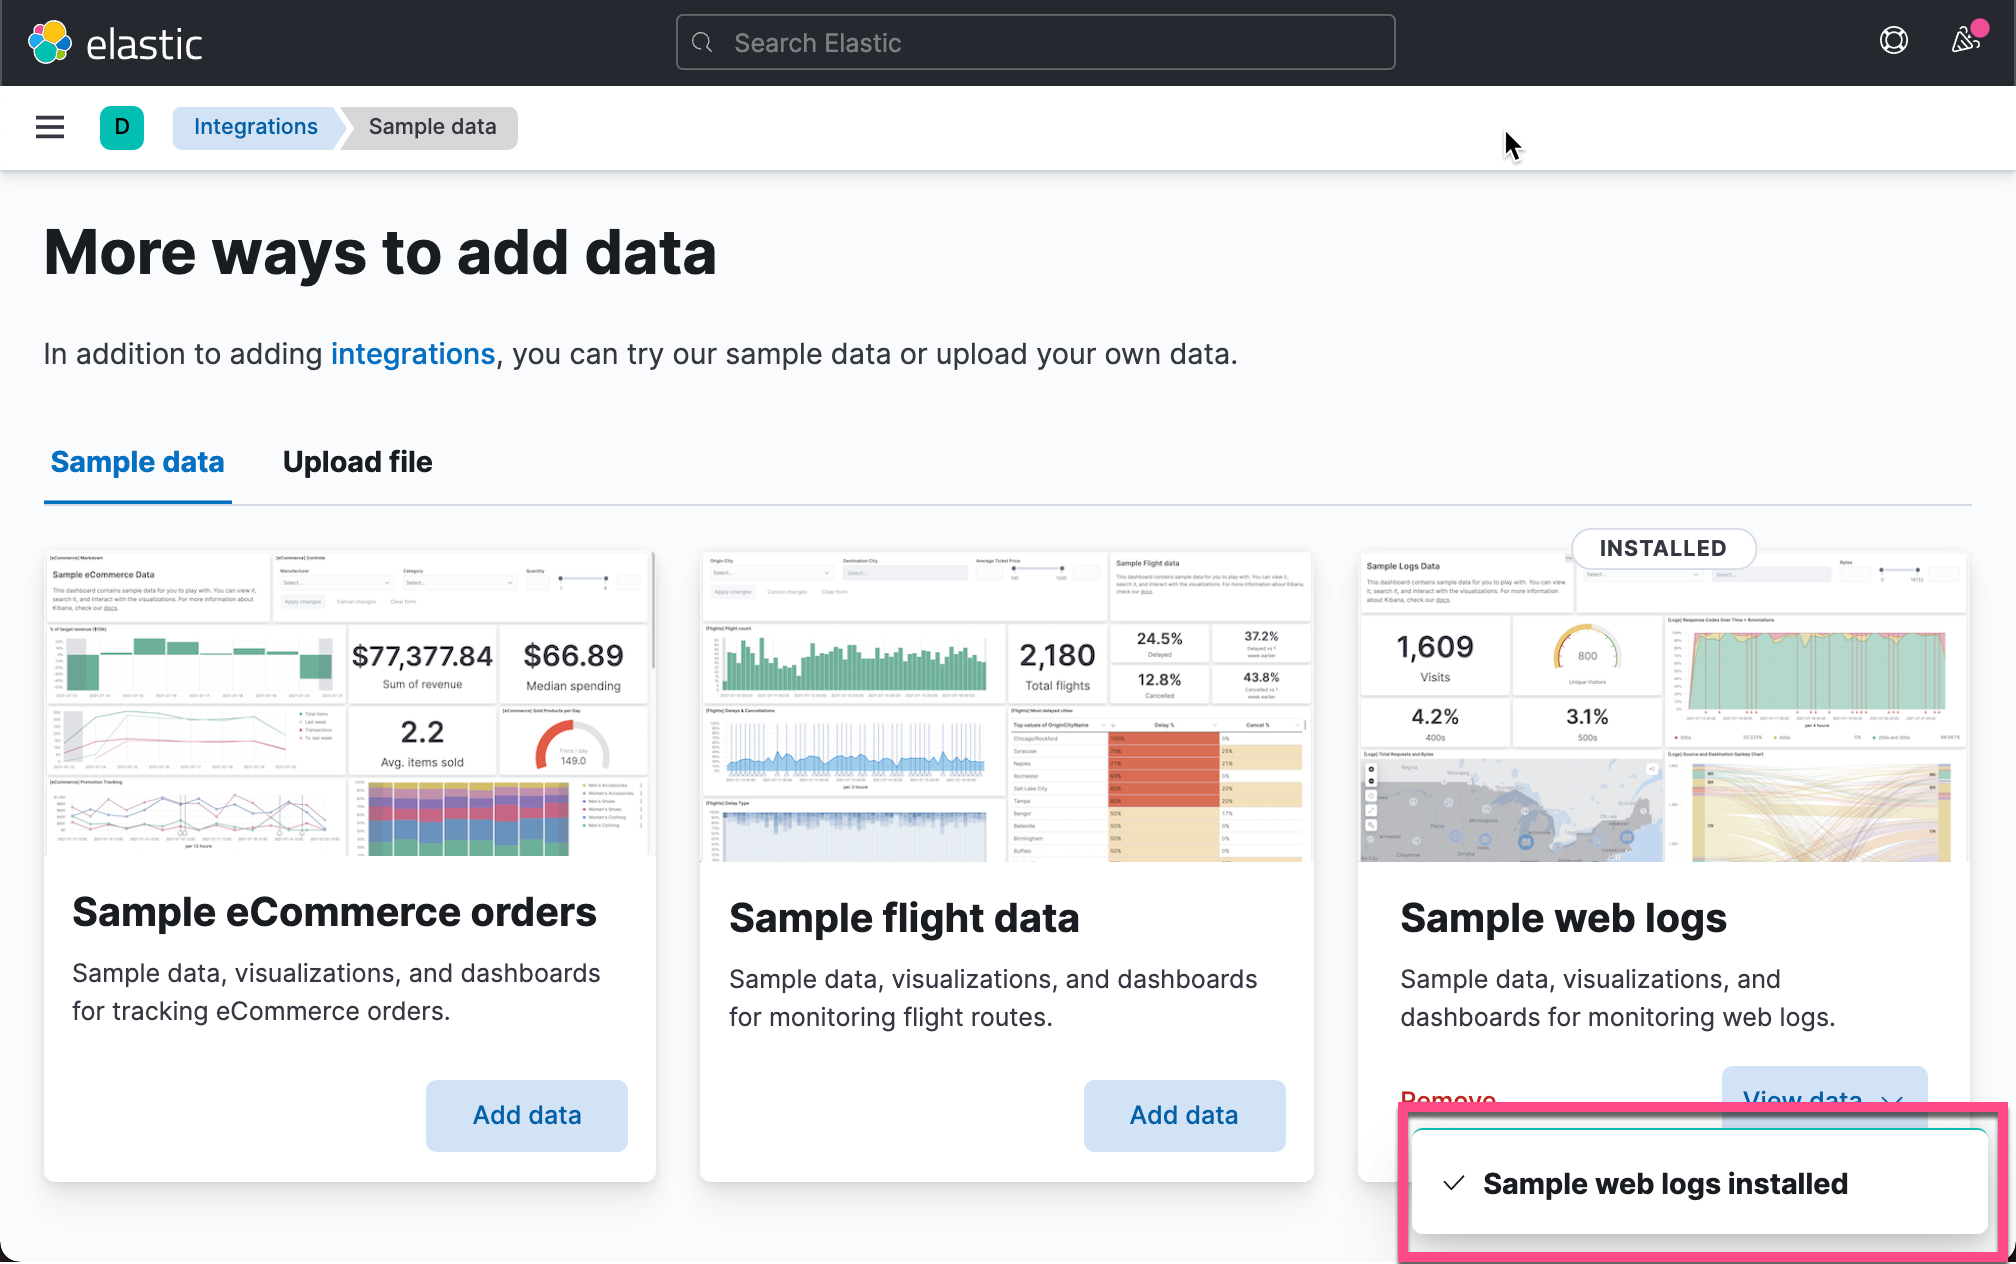
Task: Open the Sample flight data dashboard preview
Action: tap(1005, 705)
